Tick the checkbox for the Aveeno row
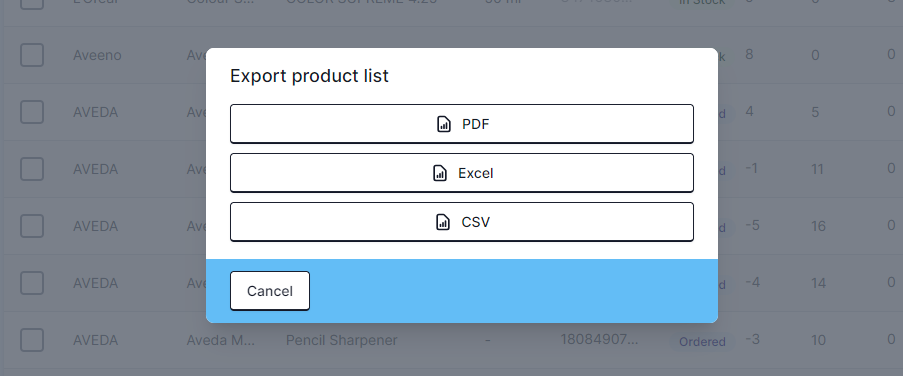 click(32, 55)
